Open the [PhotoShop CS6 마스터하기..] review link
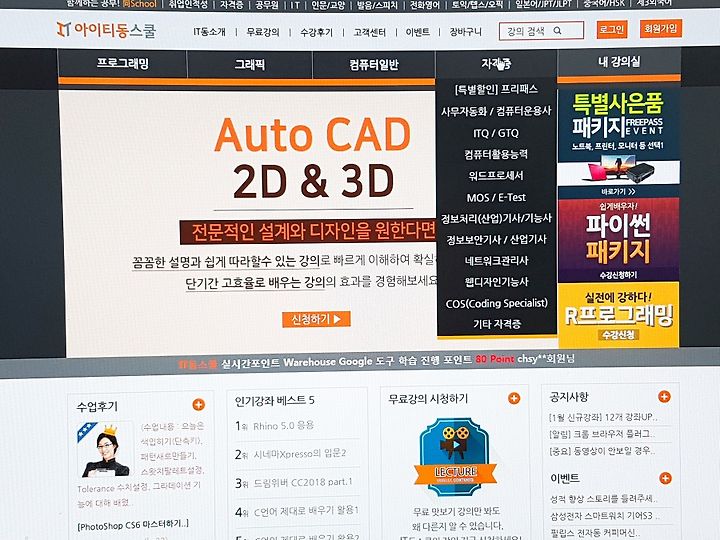This screenshot has width=720, height=540. click(x=133, y=525)
